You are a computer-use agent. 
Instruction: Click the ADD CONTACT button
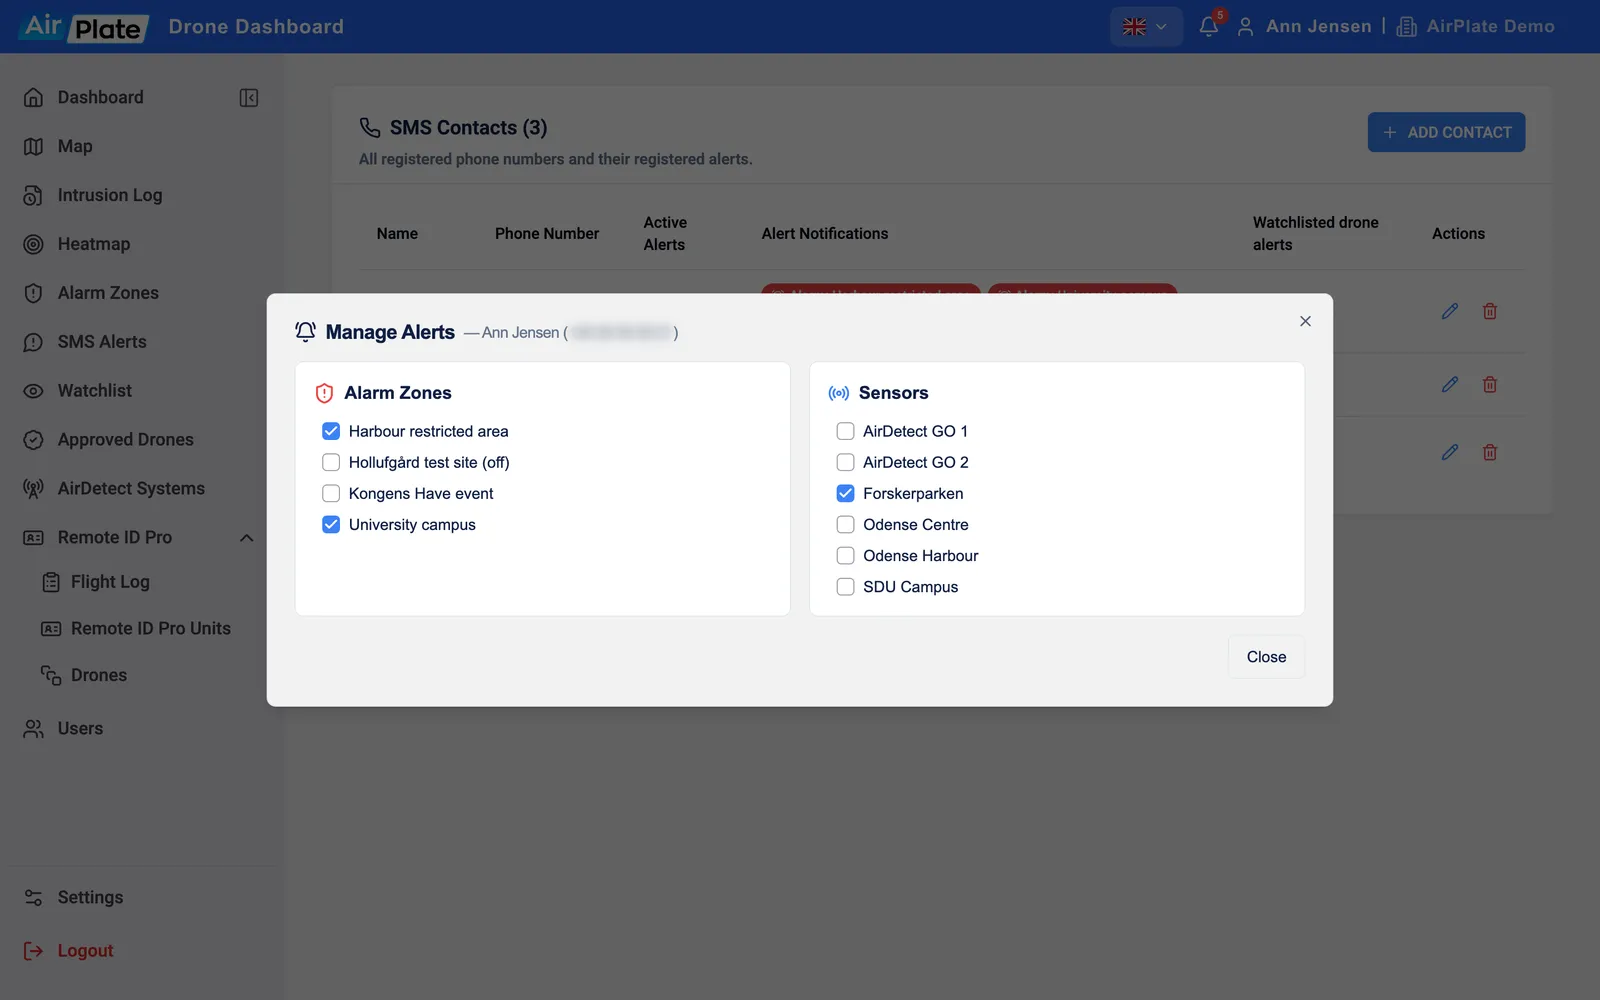coord(1446,132)
